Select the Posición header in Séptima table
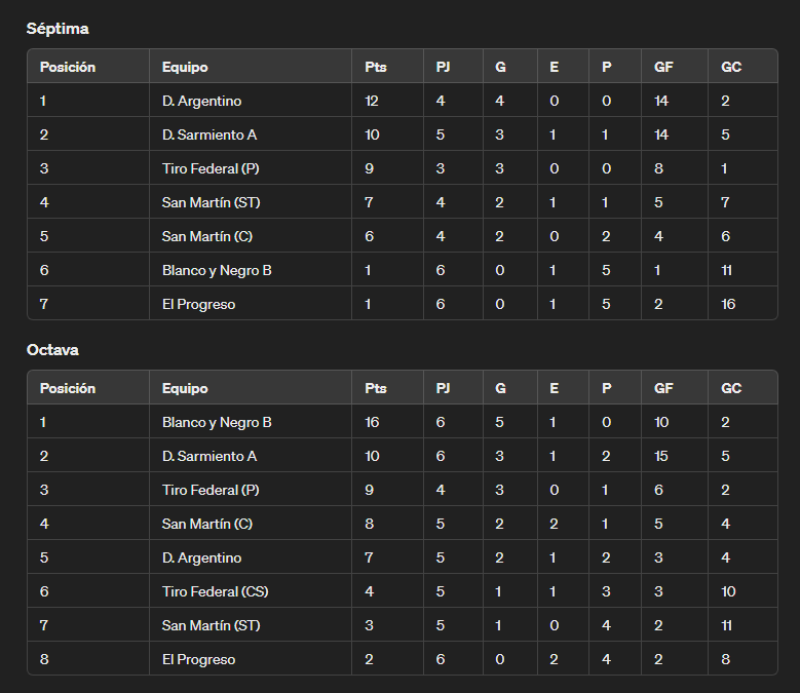This screenshot has height=693, width=800. [68, 67]
